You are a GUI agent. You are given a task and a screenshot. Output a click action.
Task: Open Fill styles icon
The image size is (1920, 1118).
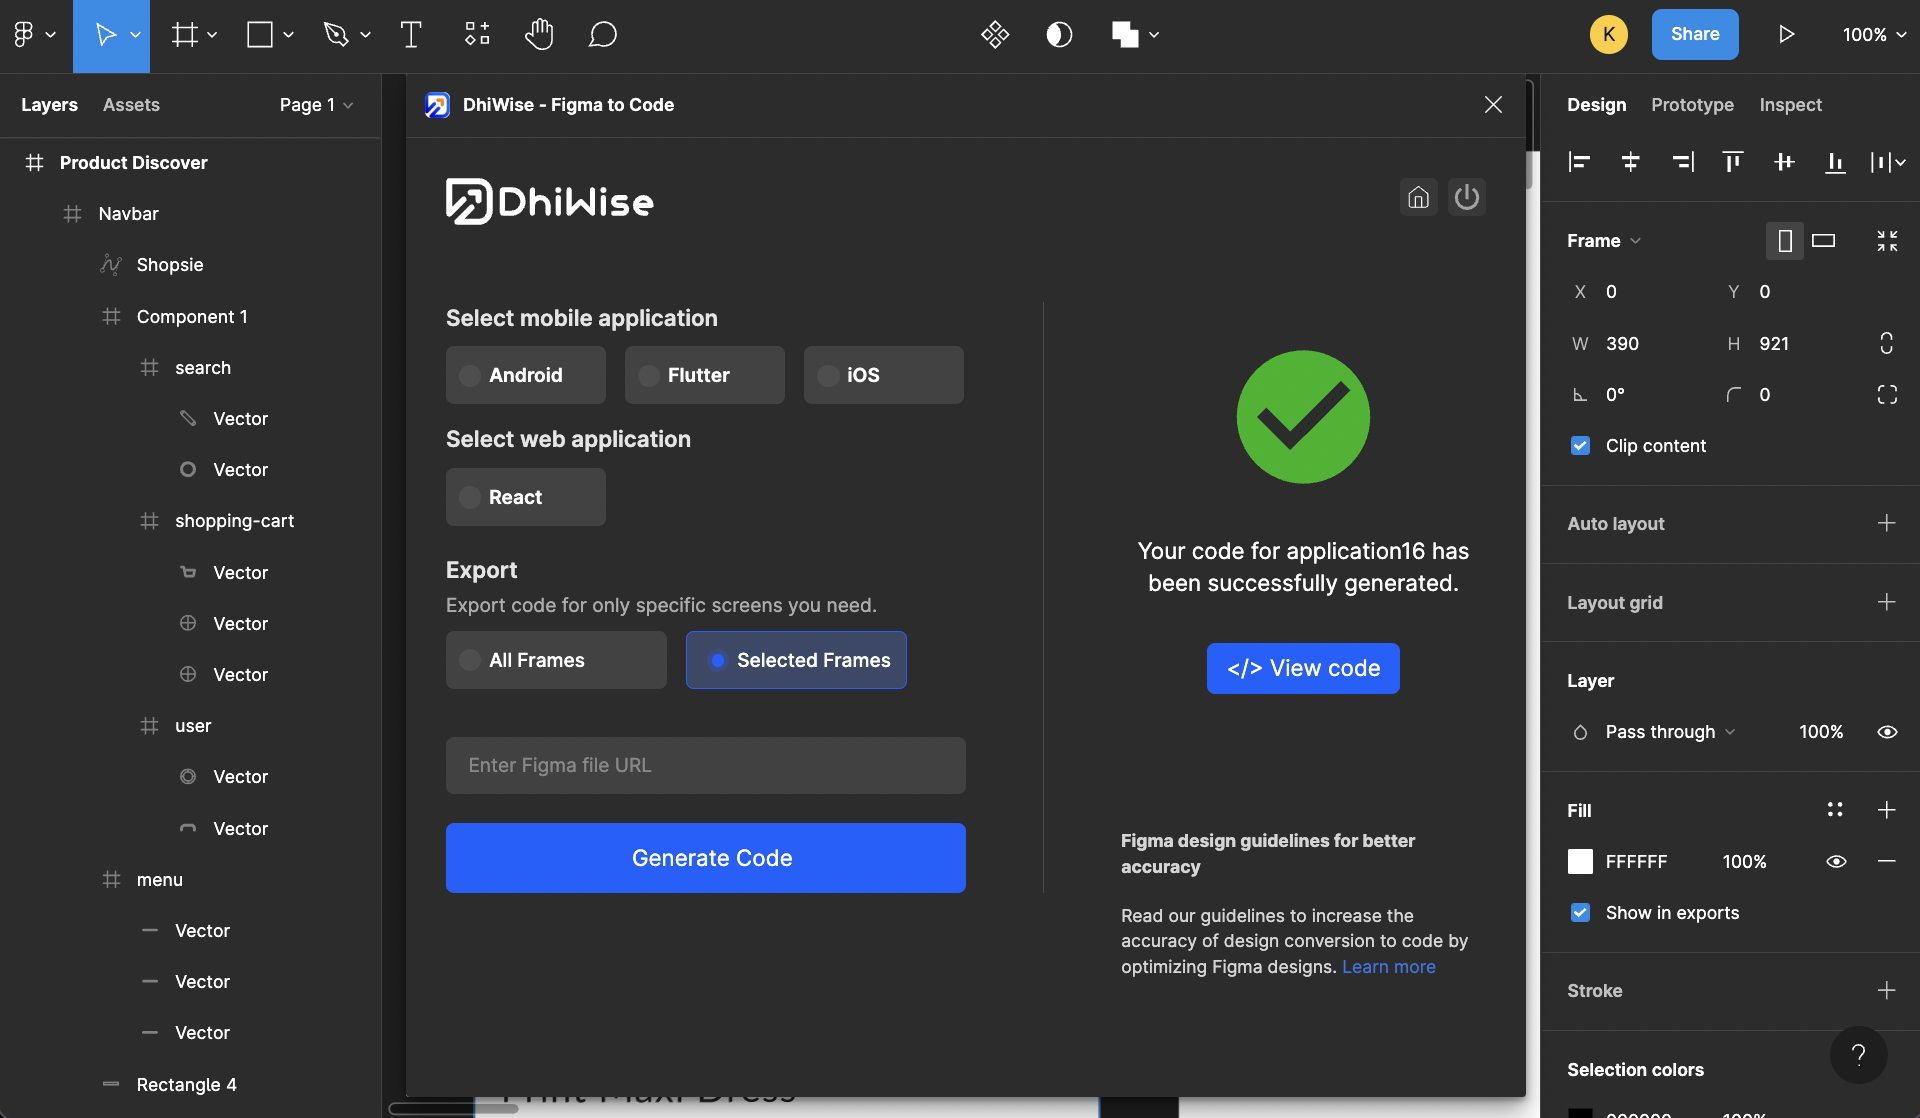point(1835,810)
